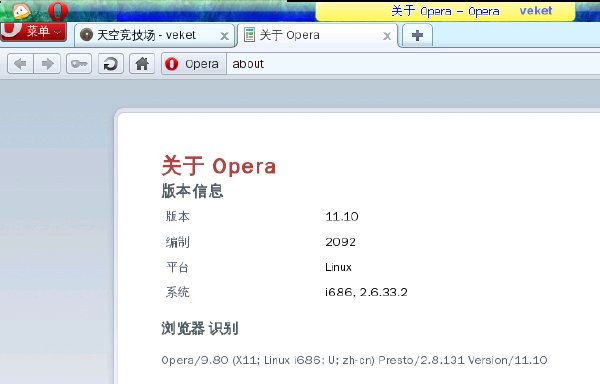Click the 系统 row label
The image size is (600, 384).
178,293
